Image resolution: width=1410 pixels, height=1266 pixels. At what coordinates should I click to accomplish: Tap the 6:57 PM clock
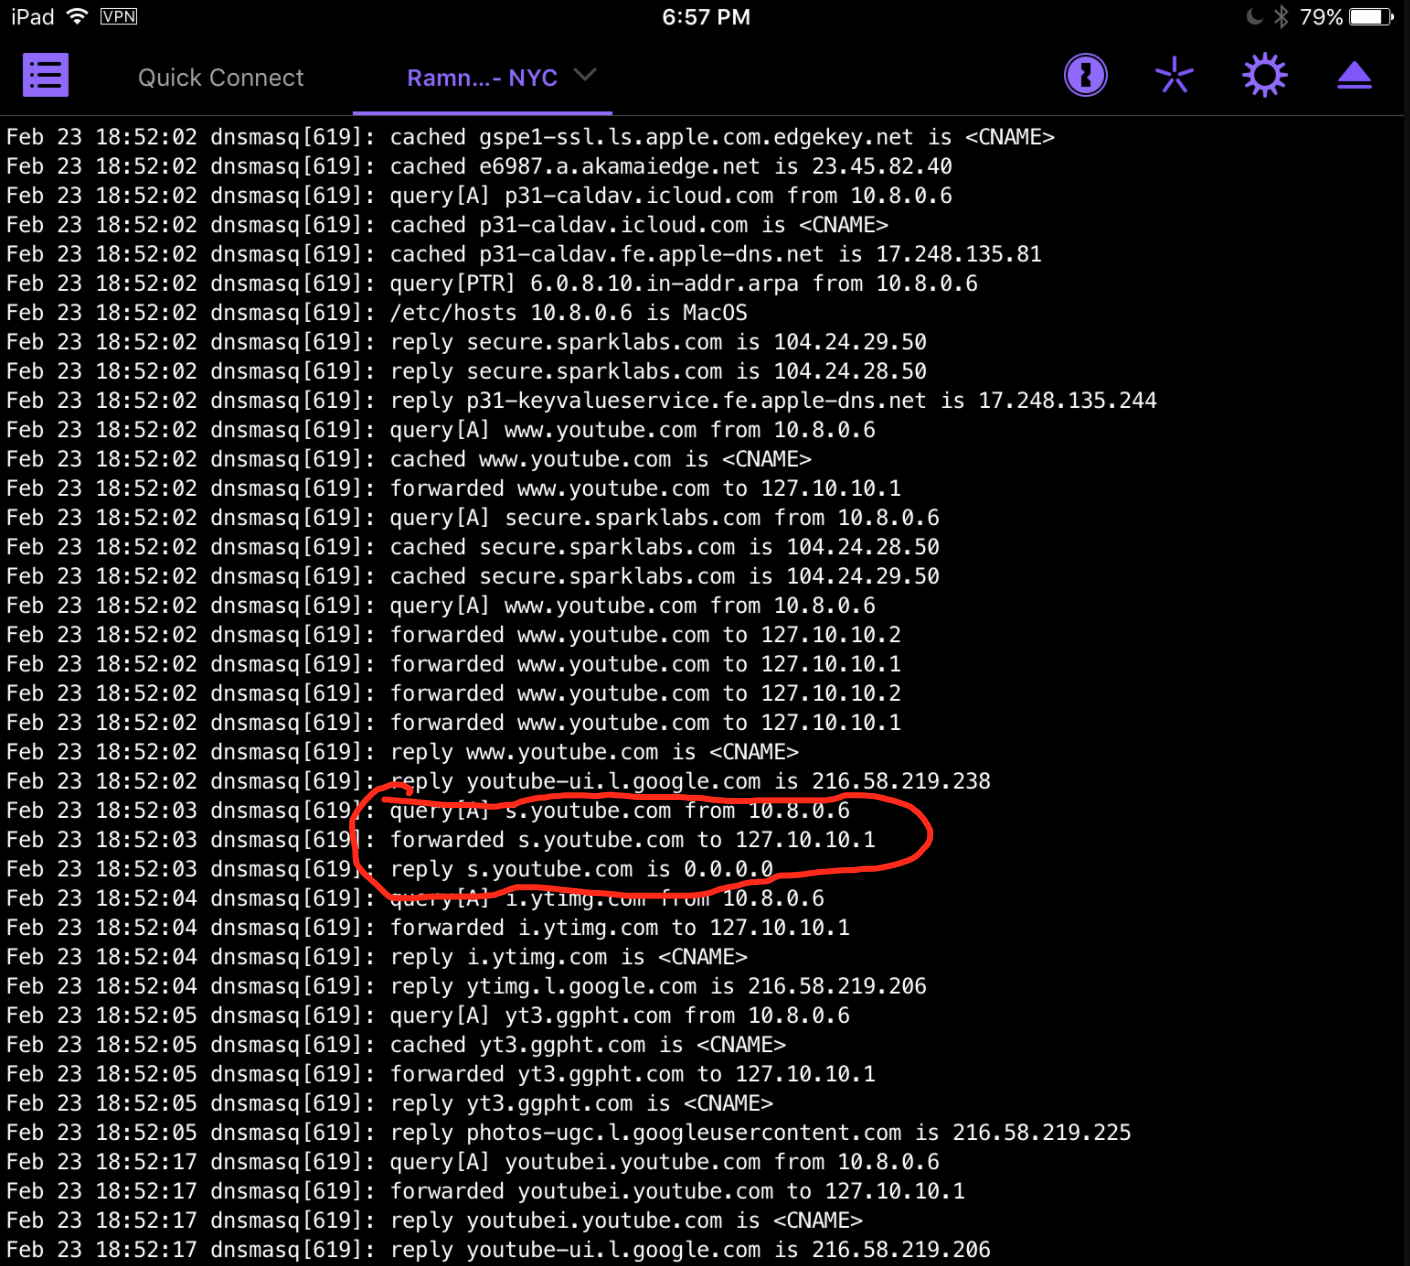(x=706, y=16)
